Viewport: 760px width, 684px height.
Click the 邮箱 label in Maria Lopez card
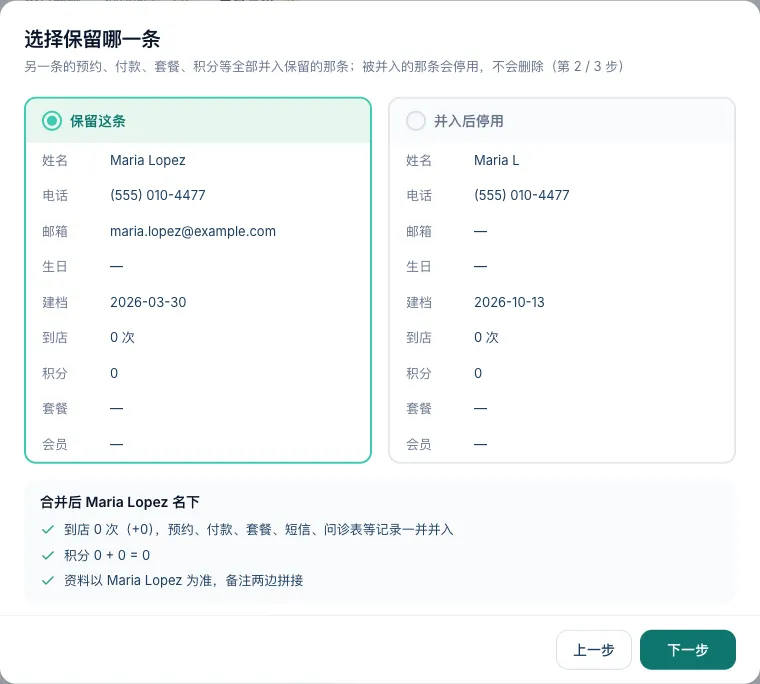(55, 232)
